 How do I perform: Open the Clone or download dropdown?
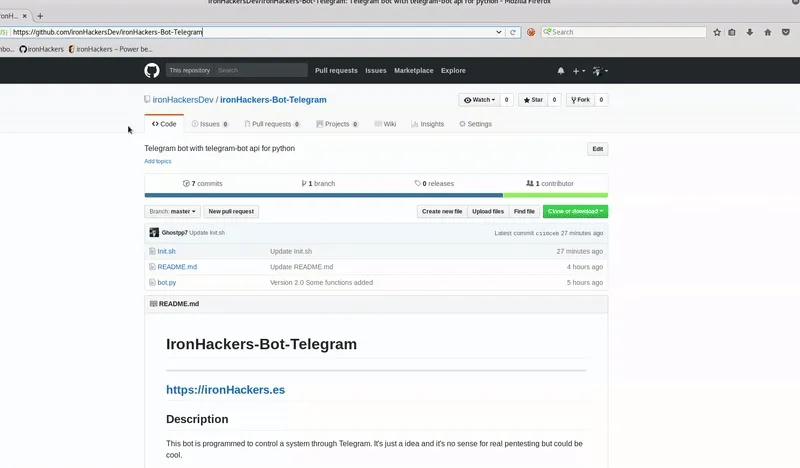point(575,211)
